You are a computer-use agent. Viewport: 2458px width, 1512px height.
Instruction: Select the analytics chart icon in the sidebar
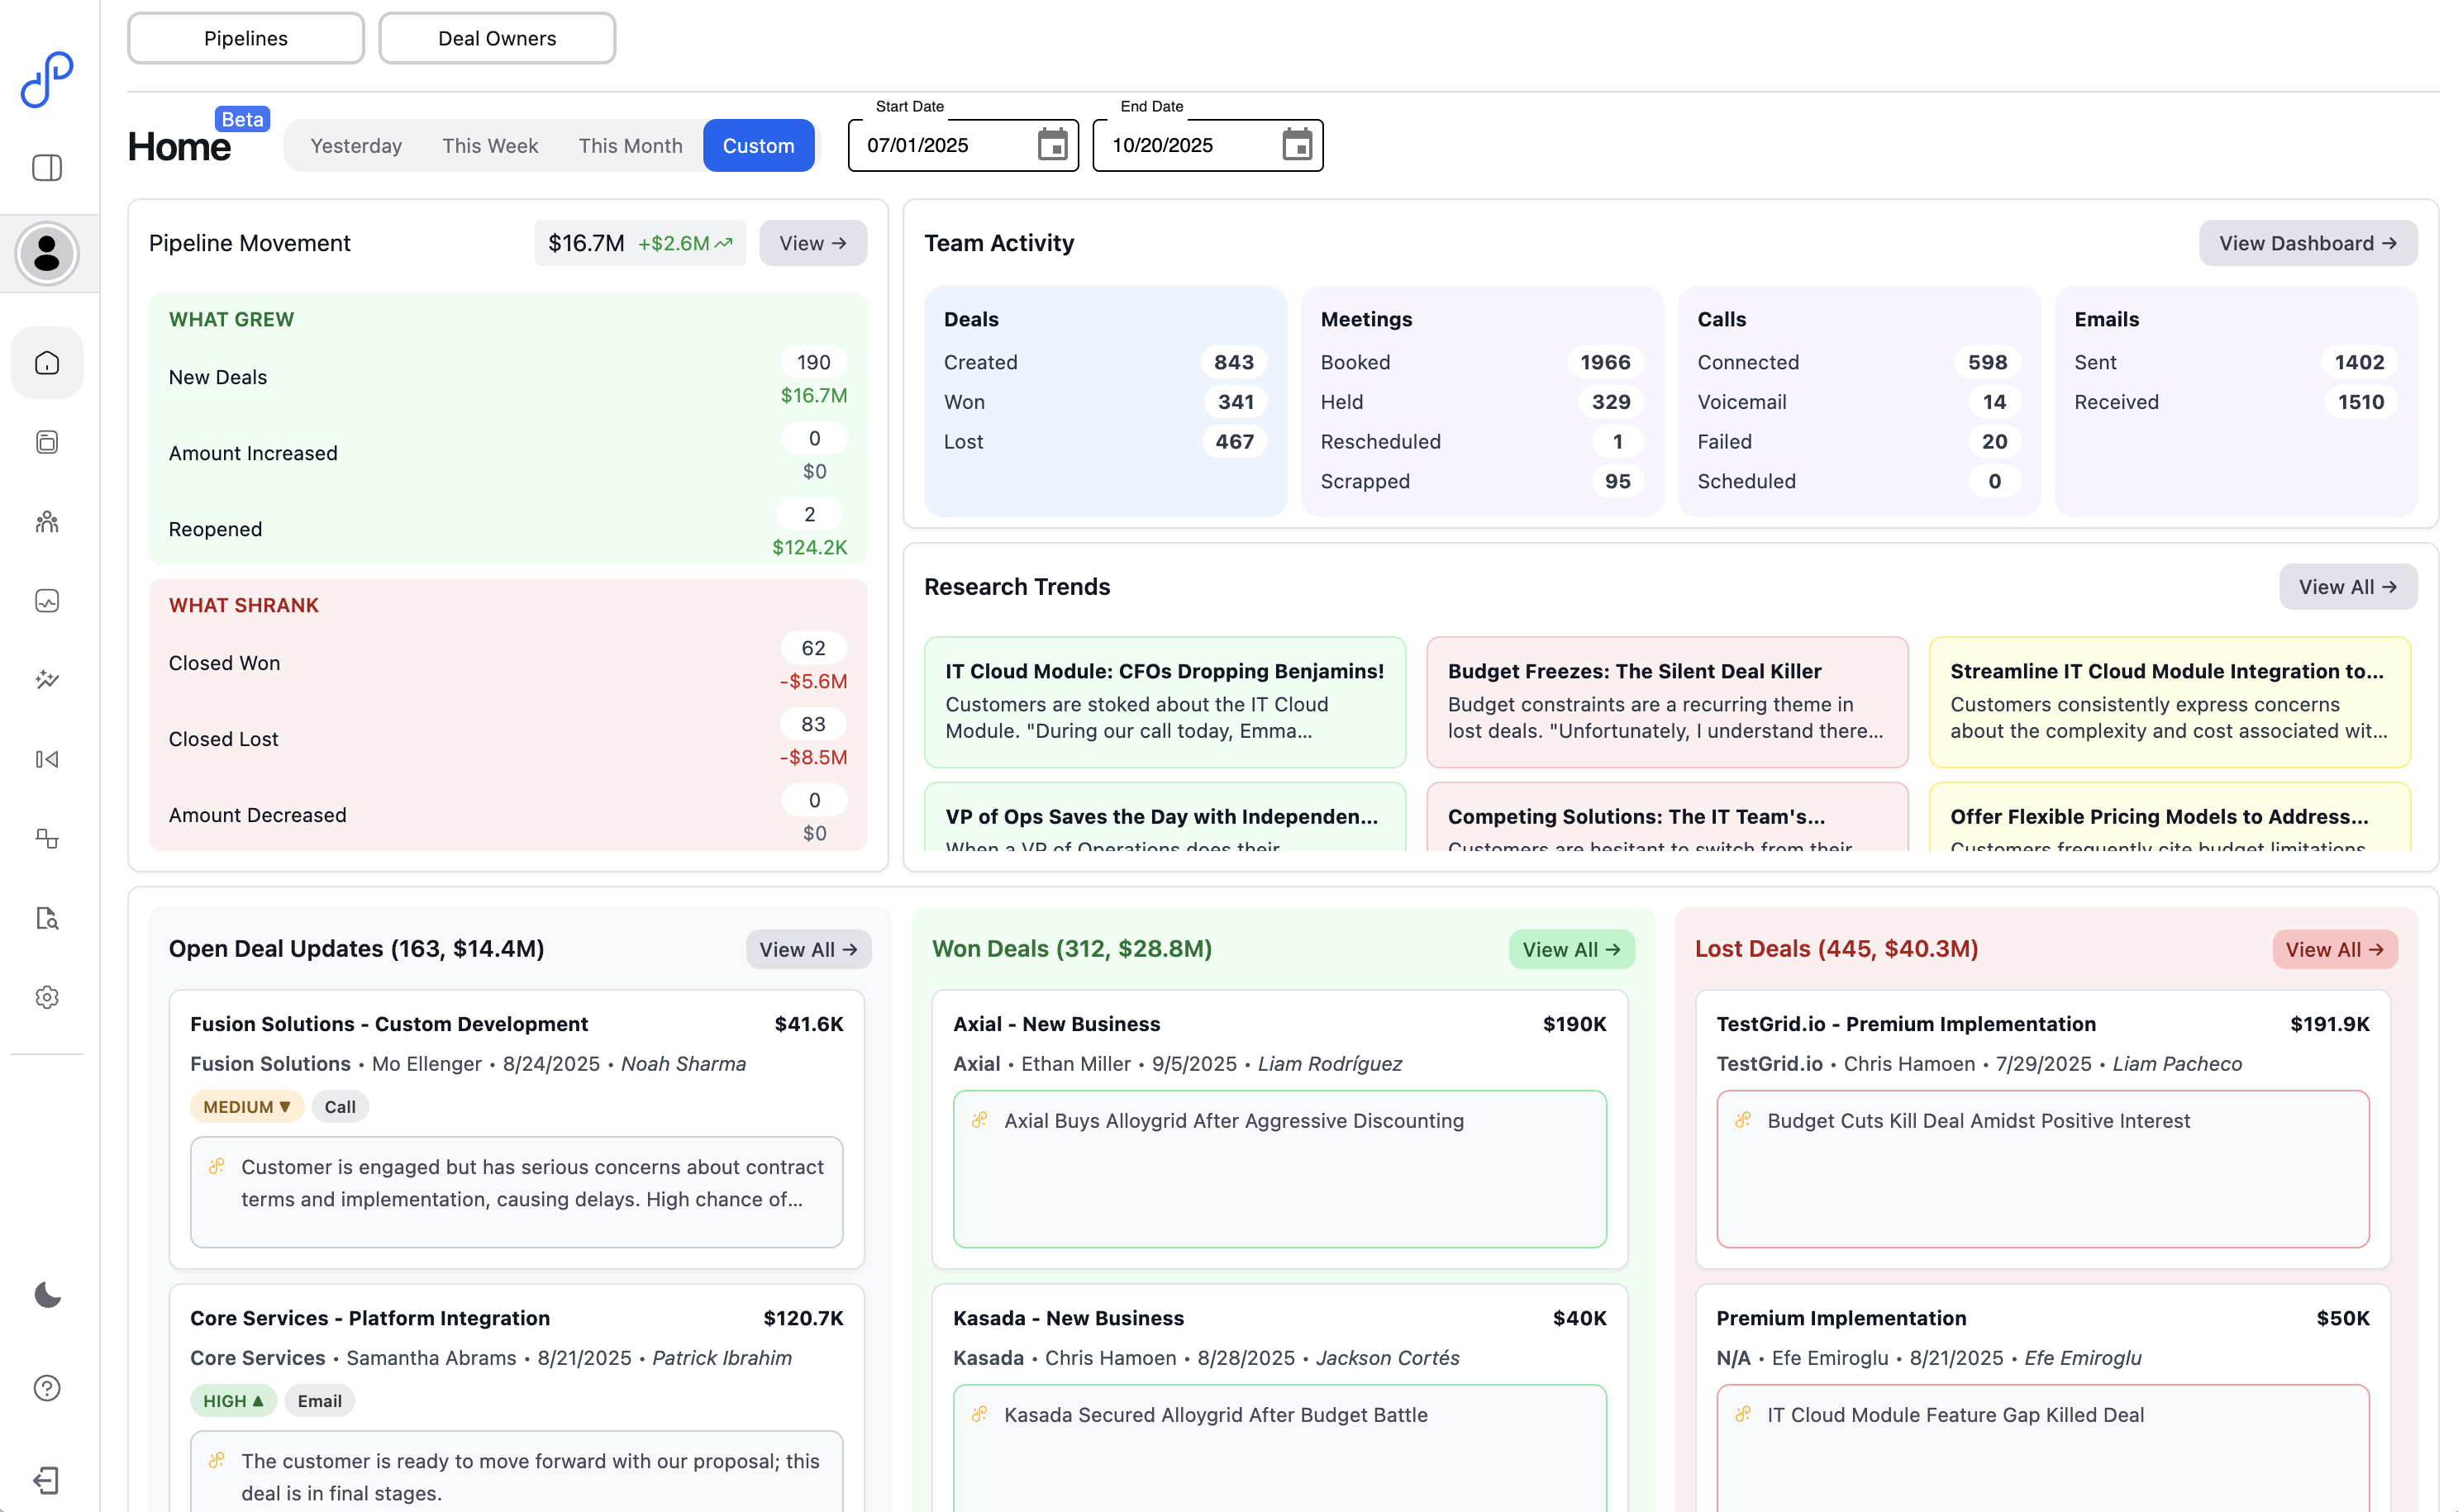pyautogui.click(x=46, y=600)
